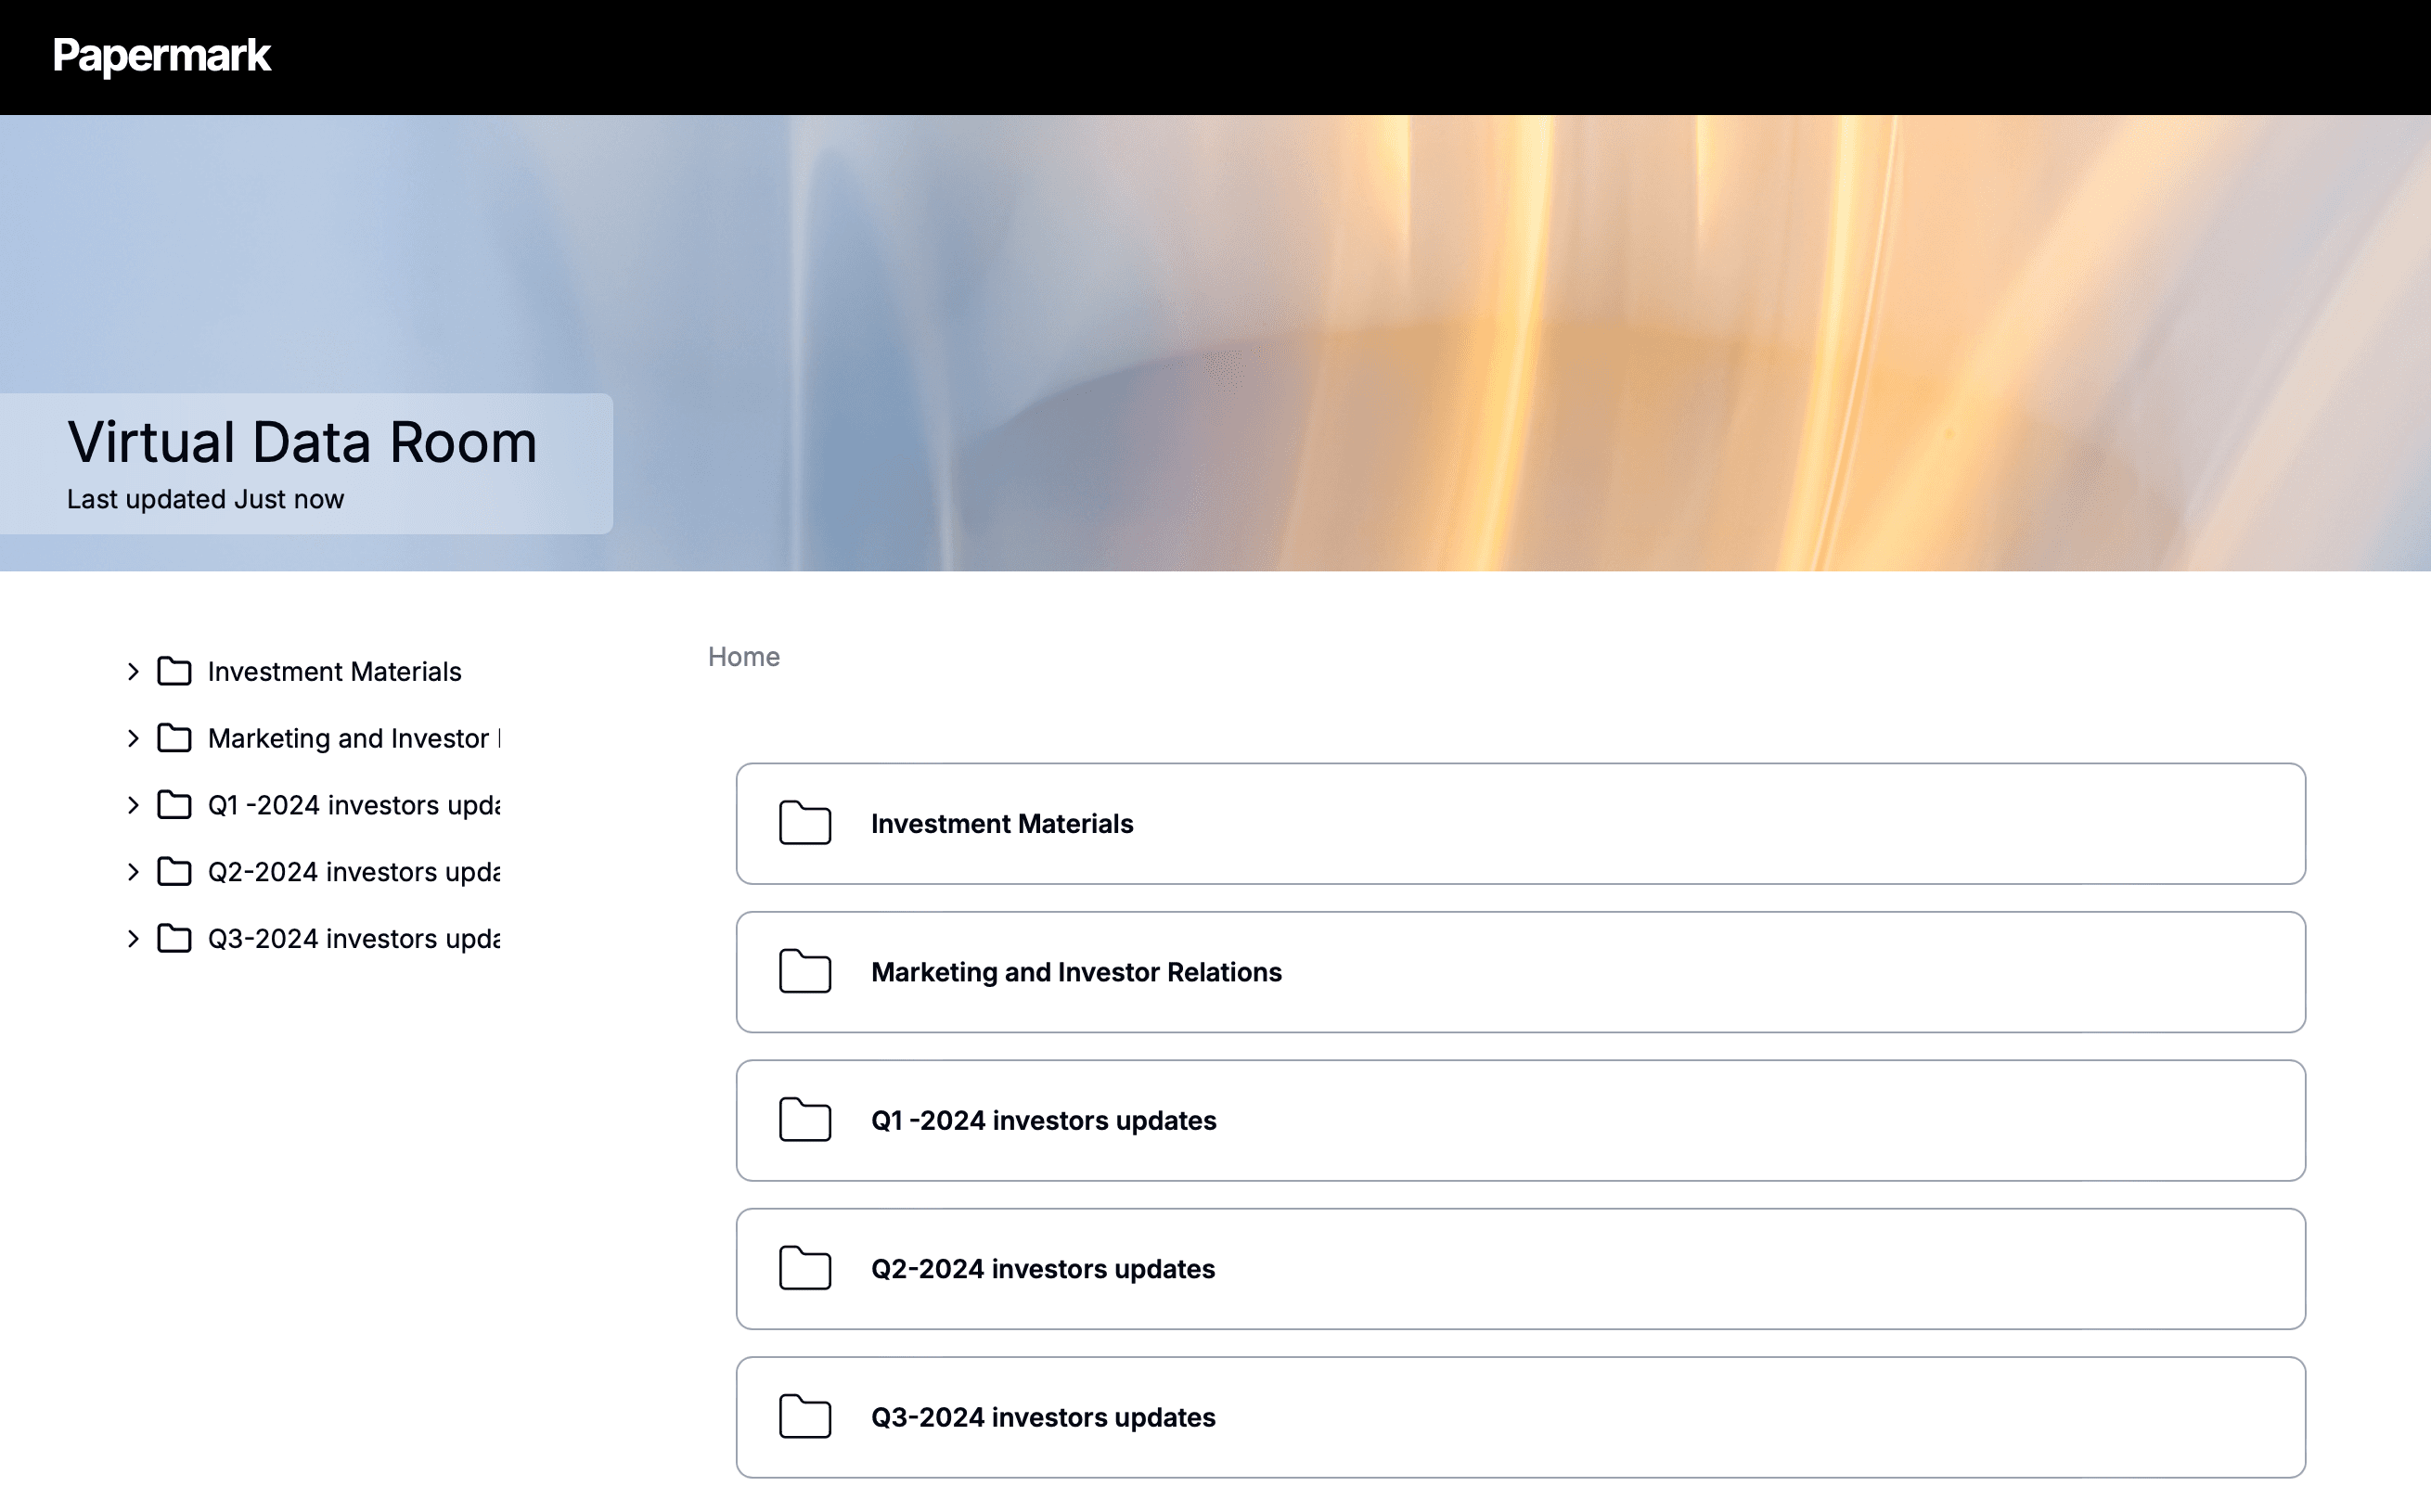
Task: Click the folder icon on the Q1 -2024 investors updates card
Action: [805, 1120]
